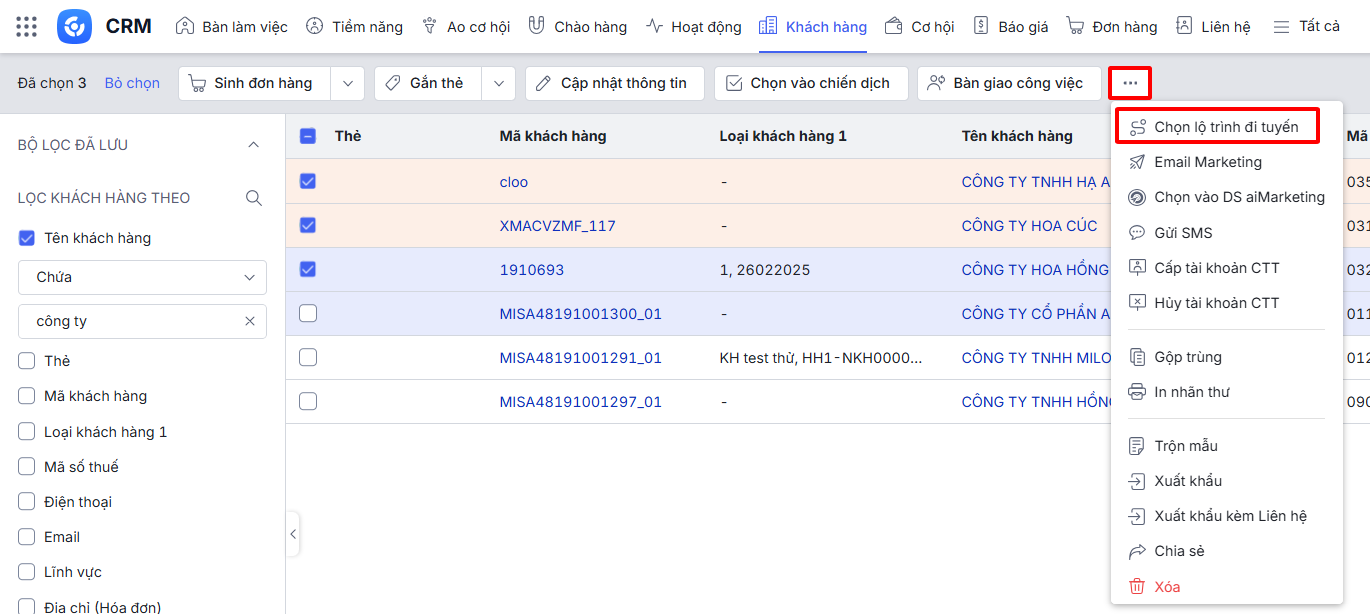
Task: Open the 'Chứa' condition dropdown
Action: [142, 277]
